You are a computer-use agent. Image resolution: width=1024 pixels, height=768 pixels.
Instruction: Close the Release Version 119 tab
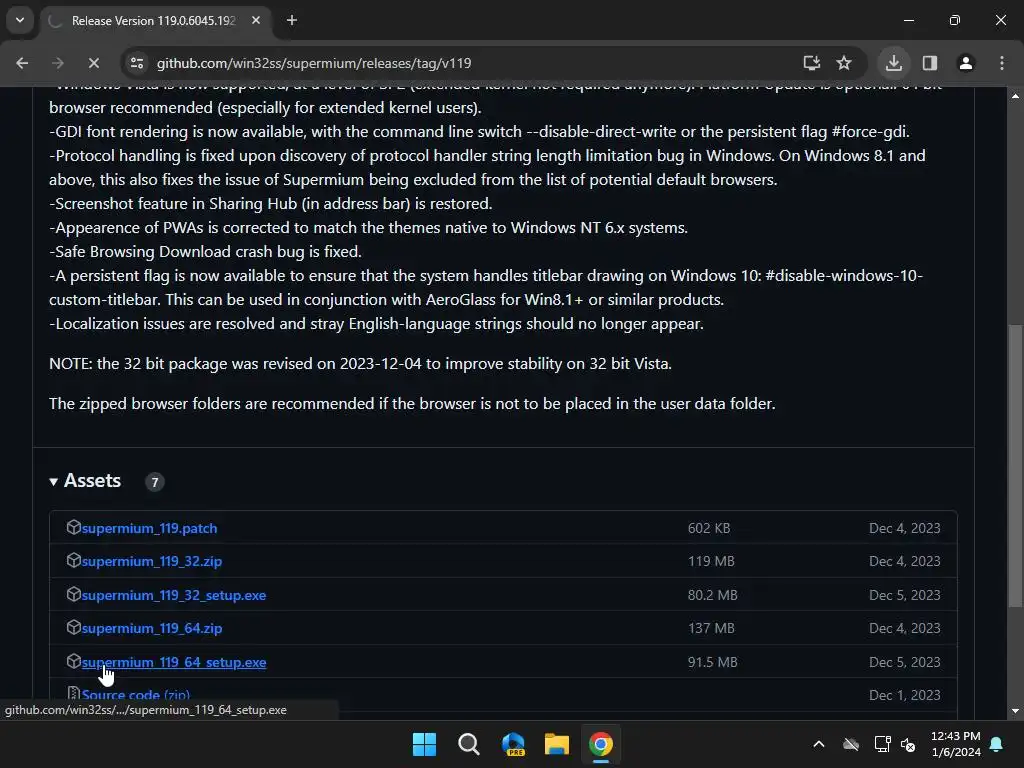256,20
